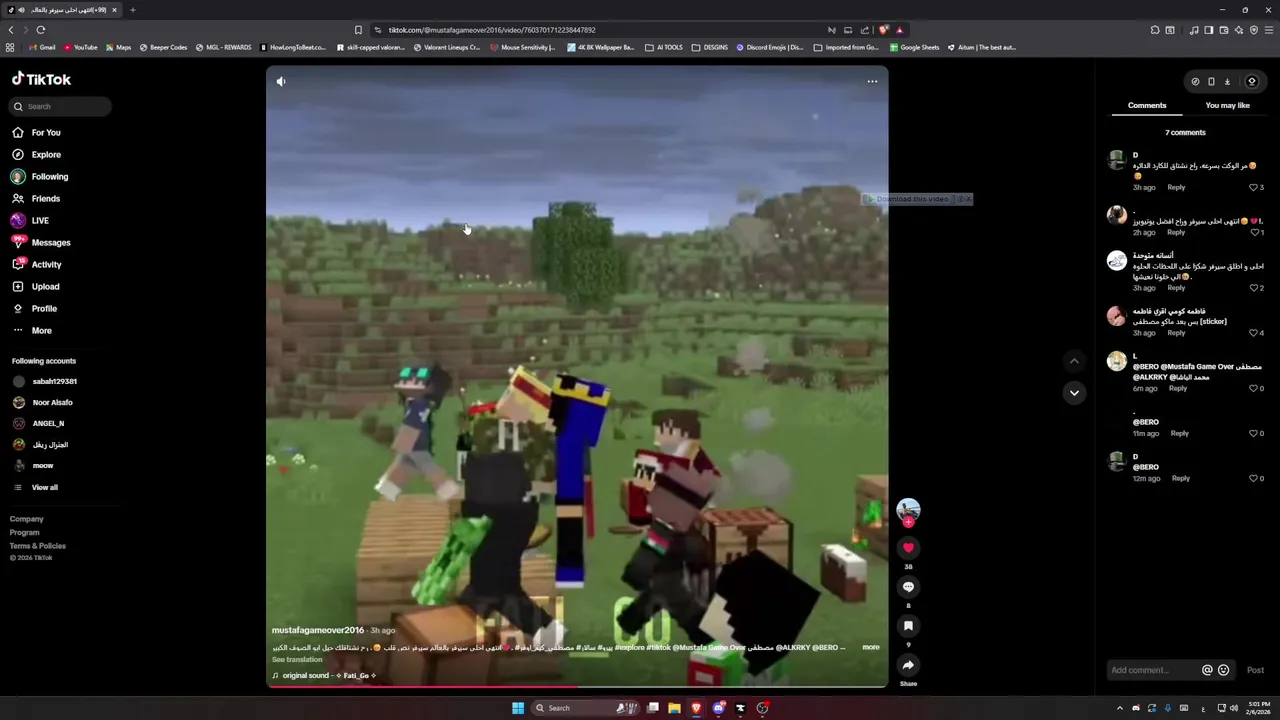Bookmark the video with the favorites icon

pos(908,626)
